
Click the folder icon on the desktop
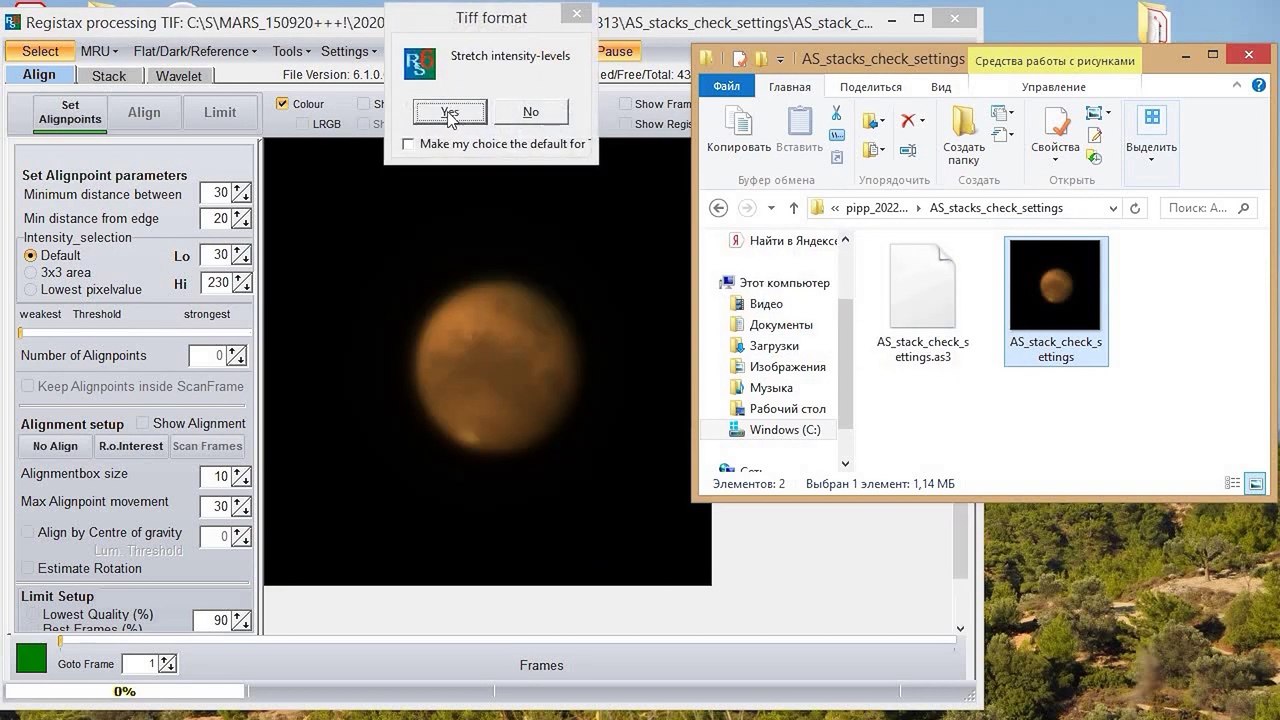pos(1155,22)
